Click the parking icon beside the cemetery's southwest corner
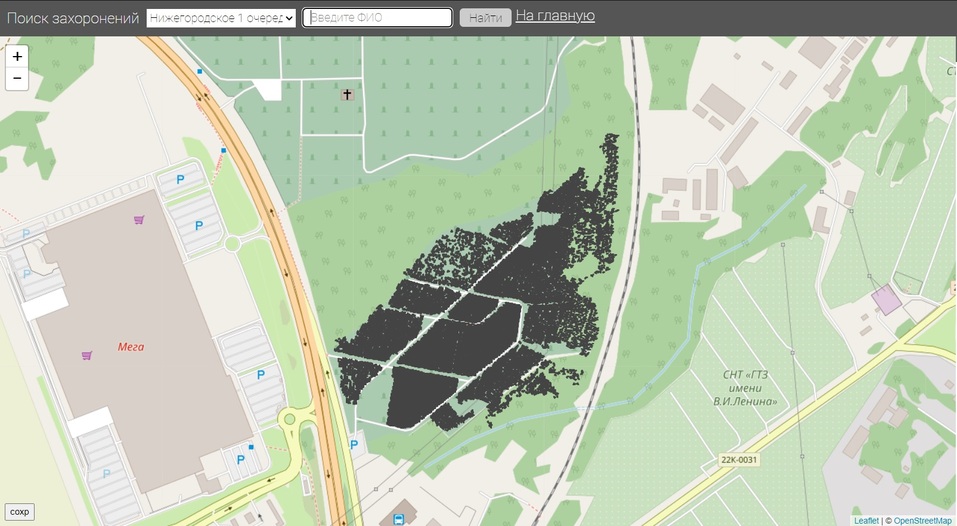This screenshot has width=957, height=526. tap(353, 444)
